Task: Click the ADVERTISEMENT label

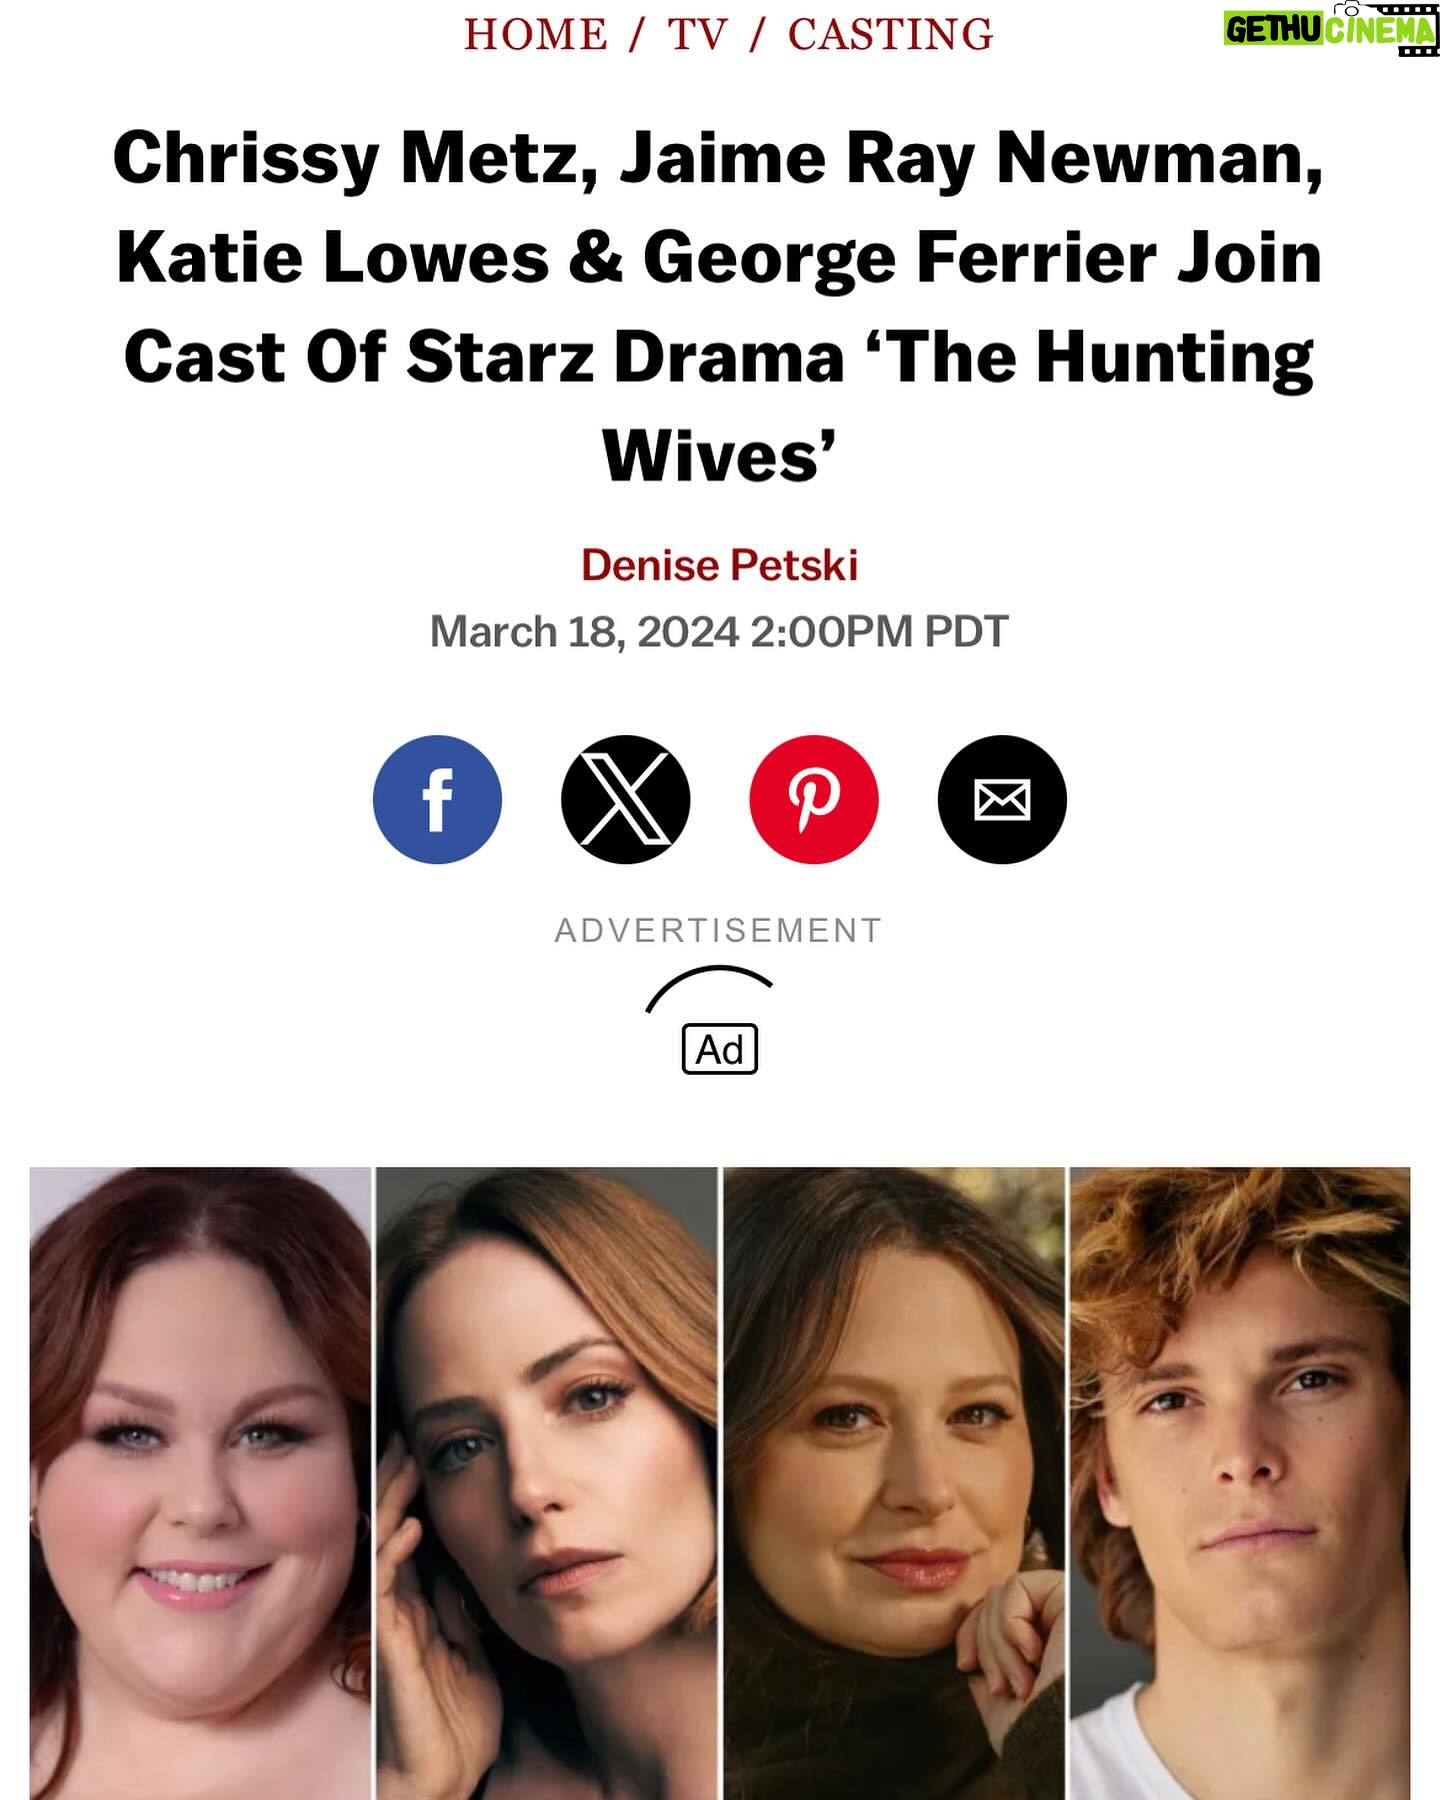Action: point(719,930)
